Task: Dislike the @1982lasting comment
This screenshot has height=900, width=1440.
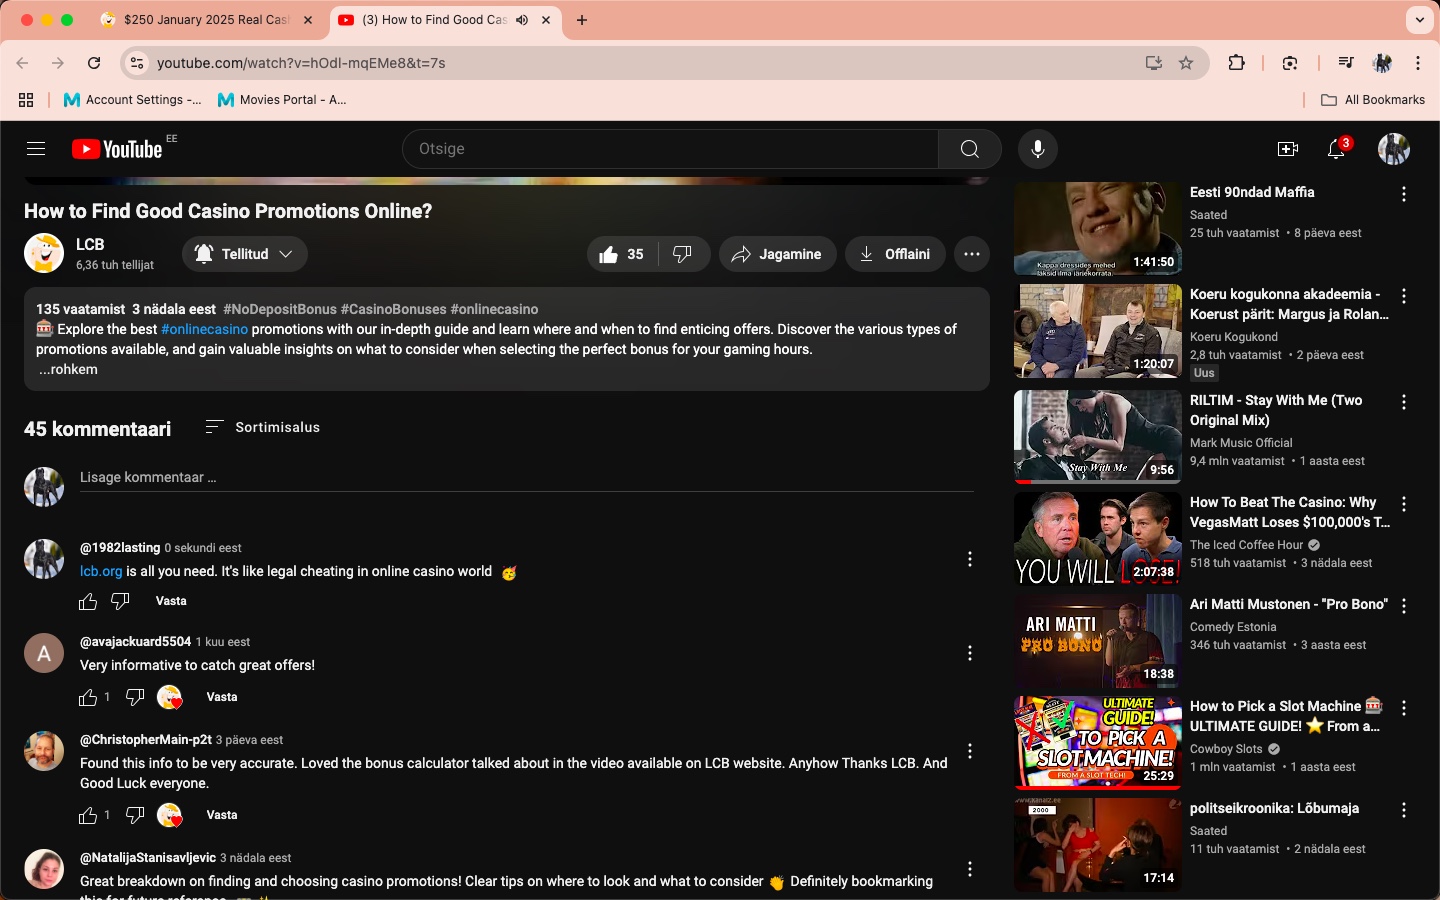Action: click(x=120, y=601)
